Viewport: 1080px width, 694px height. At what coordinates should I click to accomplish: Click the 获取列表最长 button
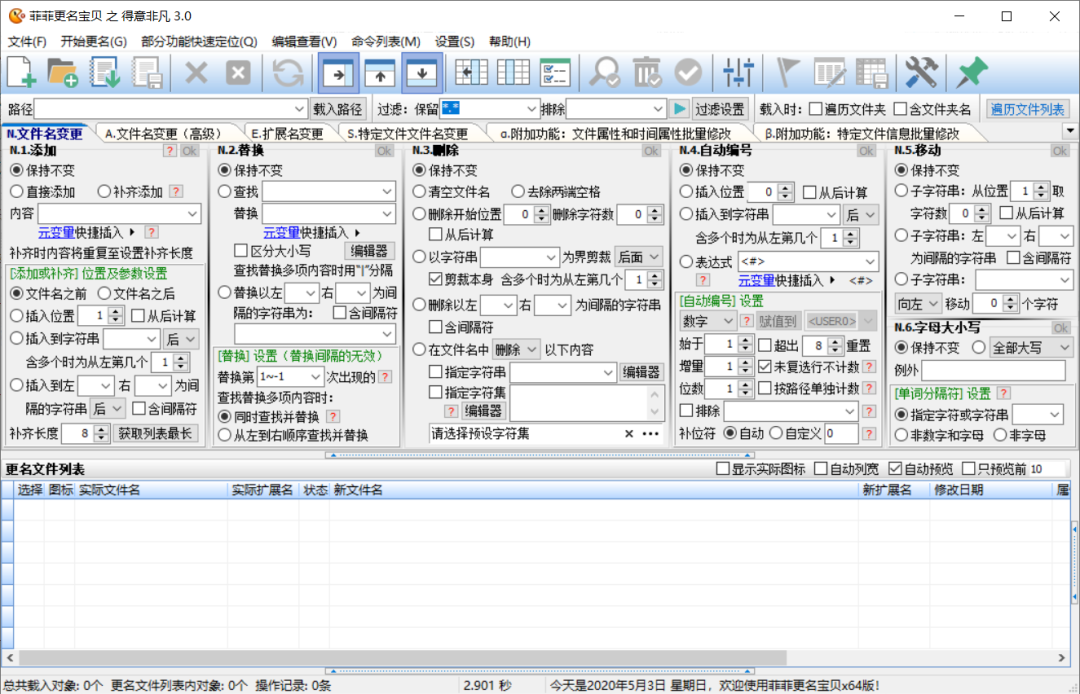pyautogui.click(x=155, y=433)
